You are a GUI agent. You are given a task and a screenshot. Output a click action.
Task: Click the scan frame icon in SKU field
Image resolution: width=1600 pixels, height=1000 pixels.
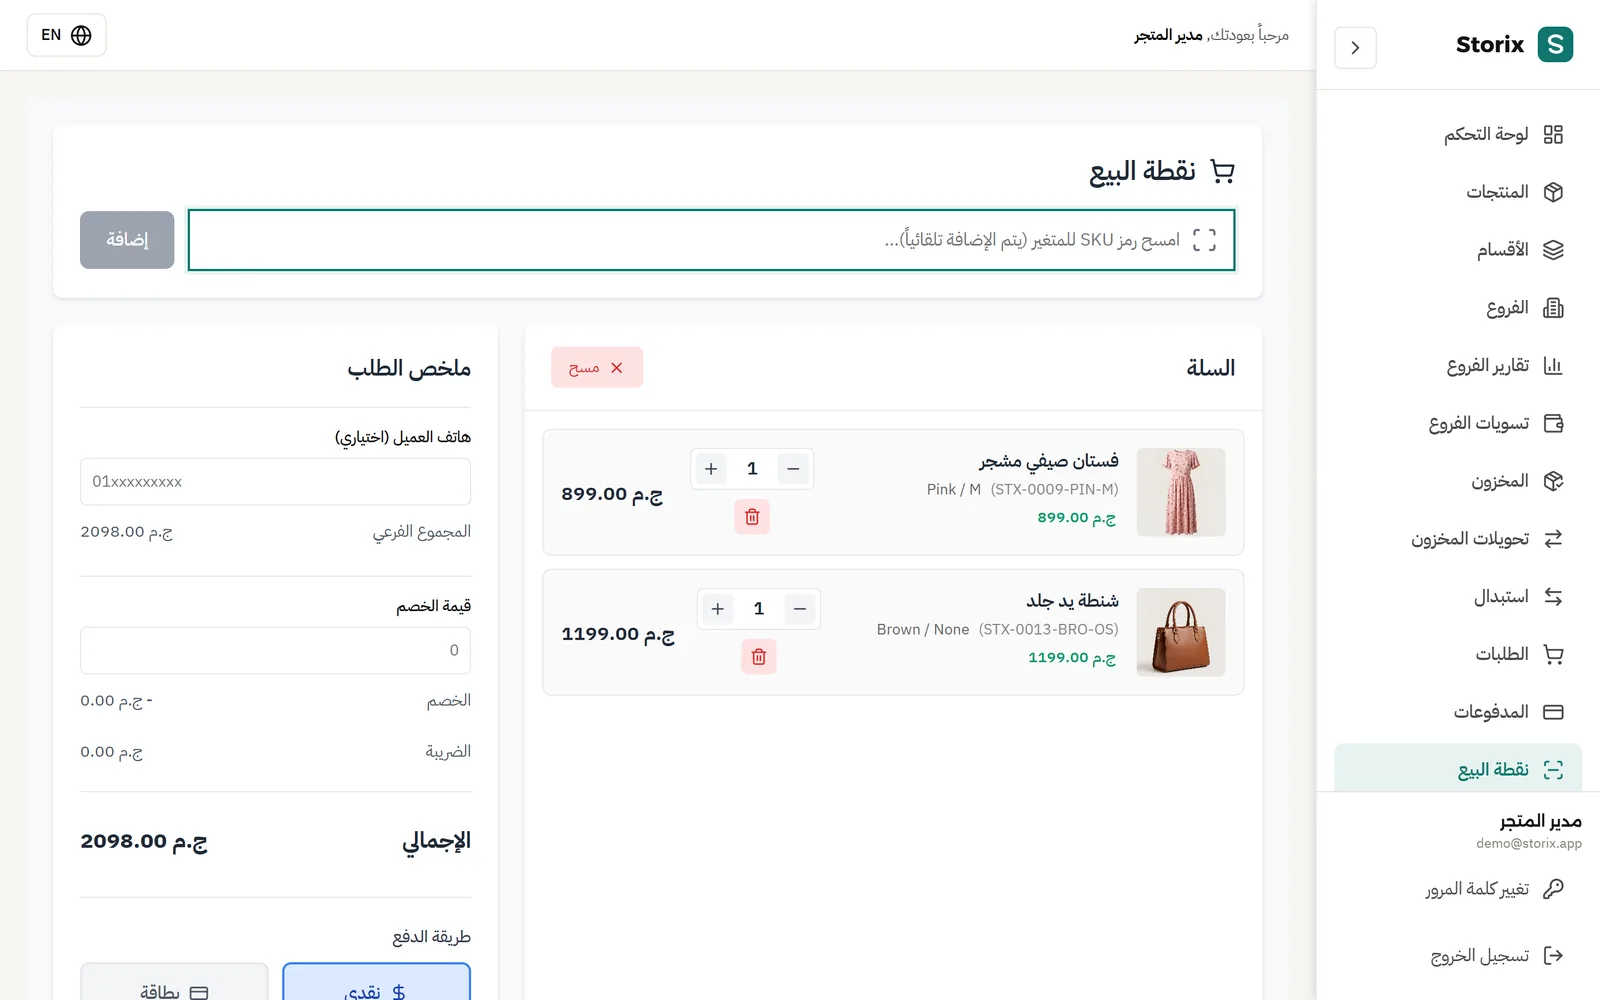(1204, 240)
